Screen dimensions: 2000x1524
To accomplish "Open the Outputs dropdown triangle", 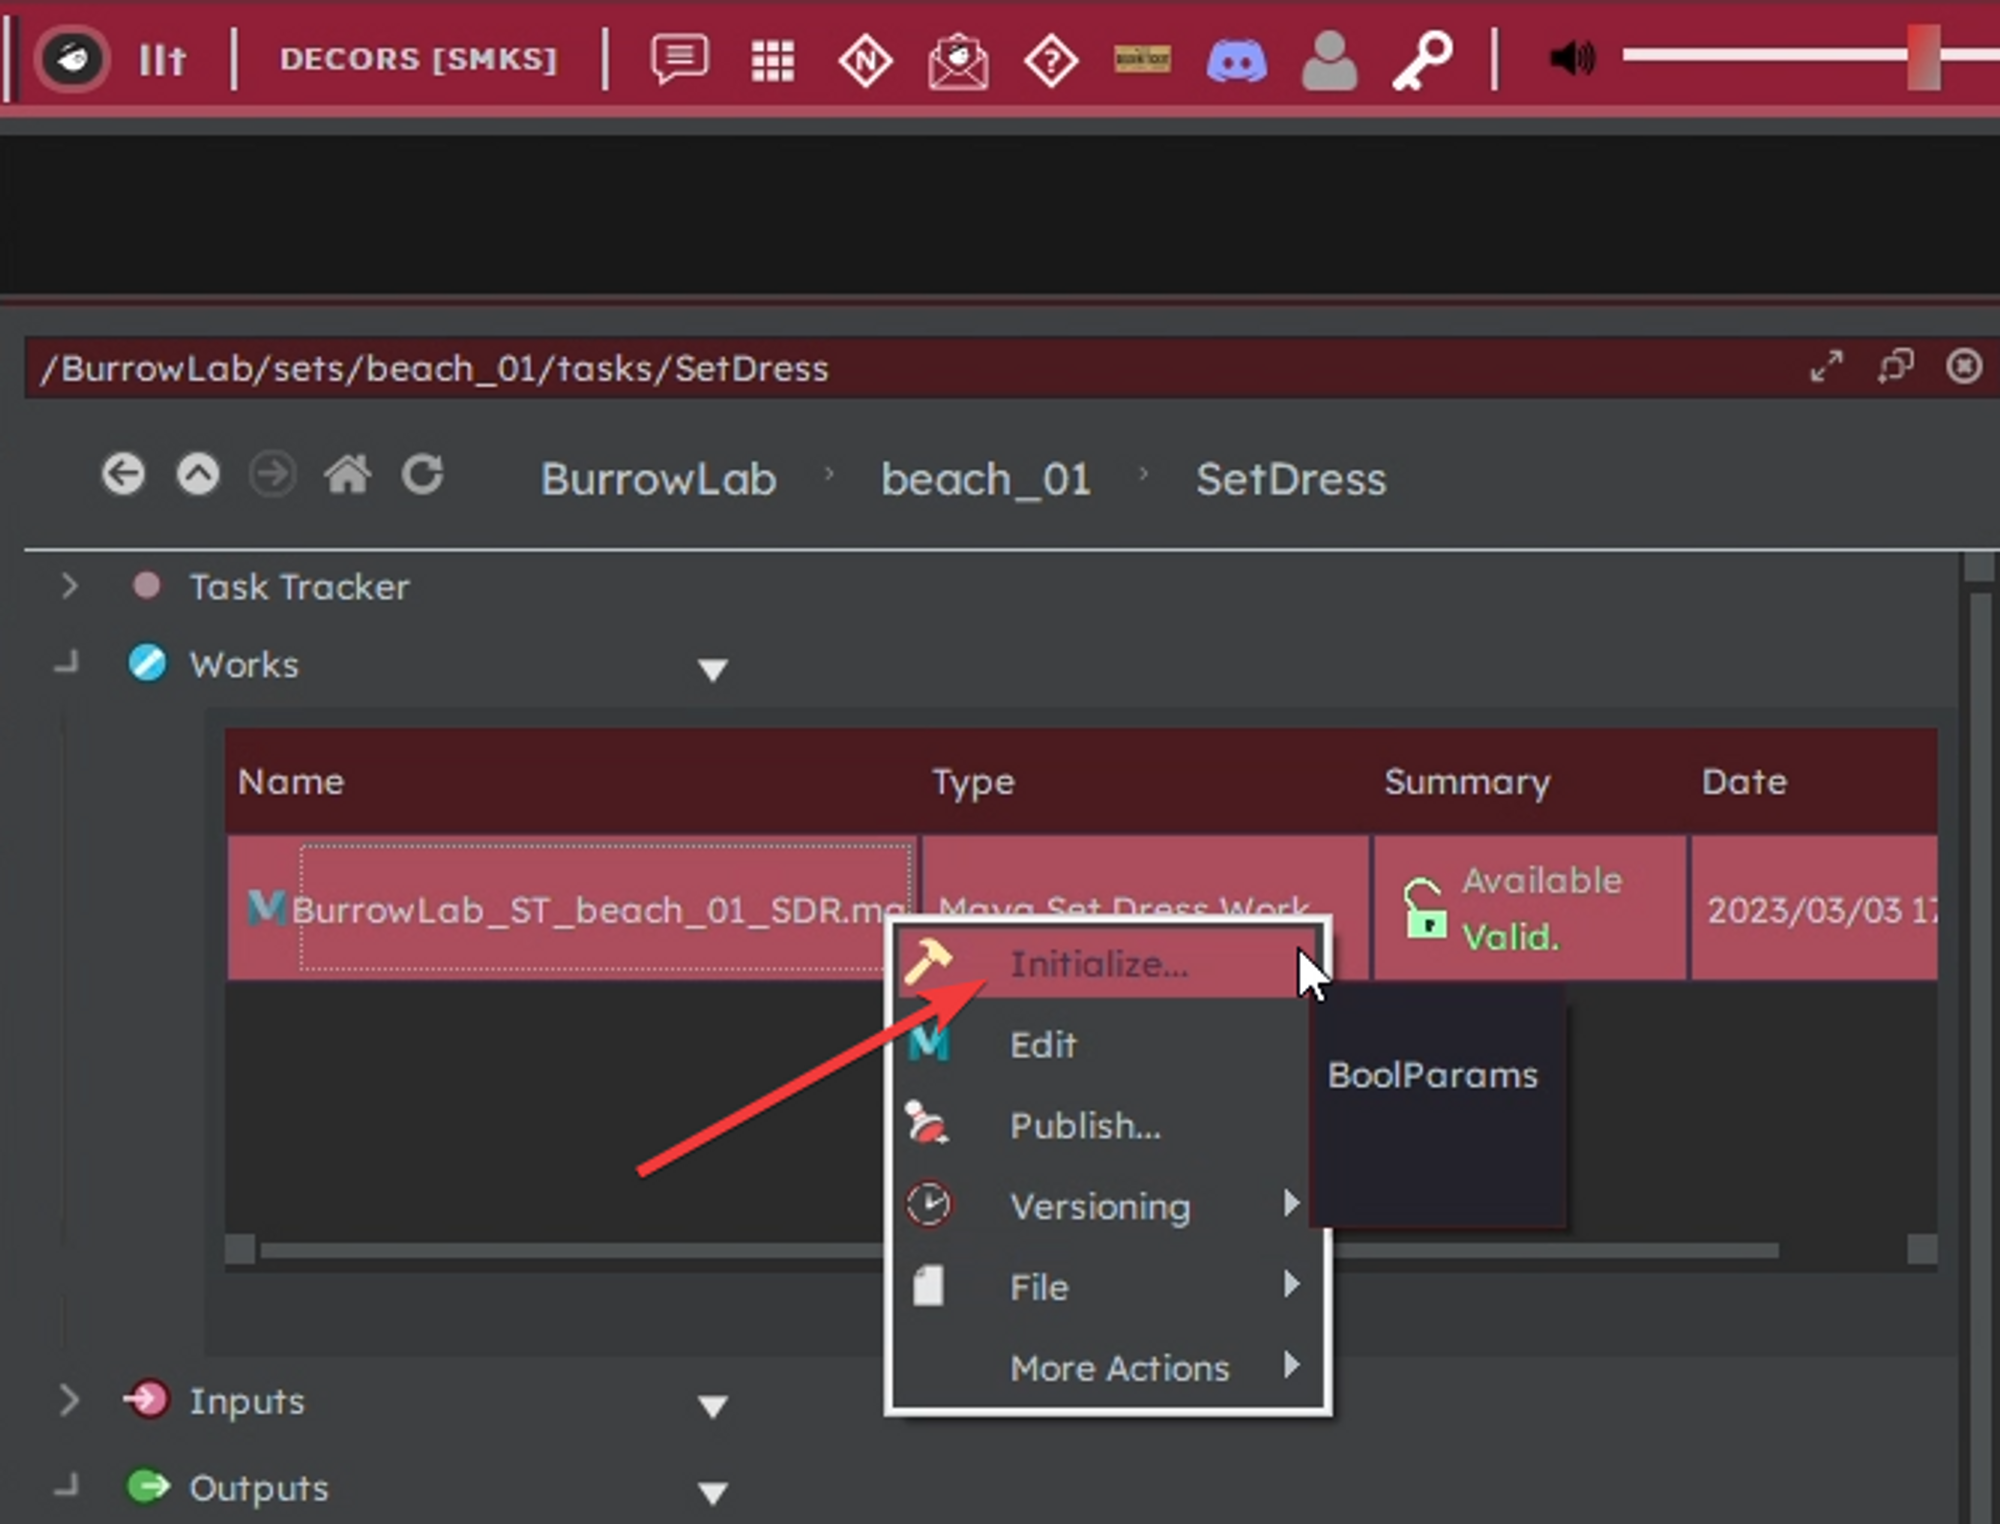I will [712, 1493].
